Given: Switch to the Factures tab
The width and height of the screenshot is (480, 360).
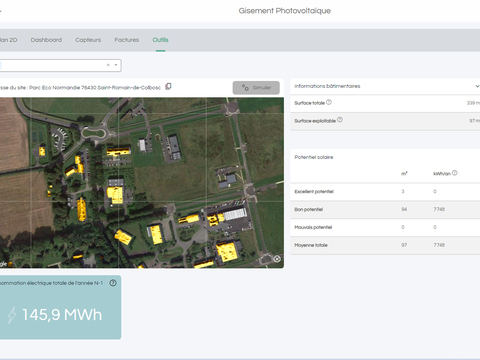Looking at the screenshot, I should click(x=127, y=40).
